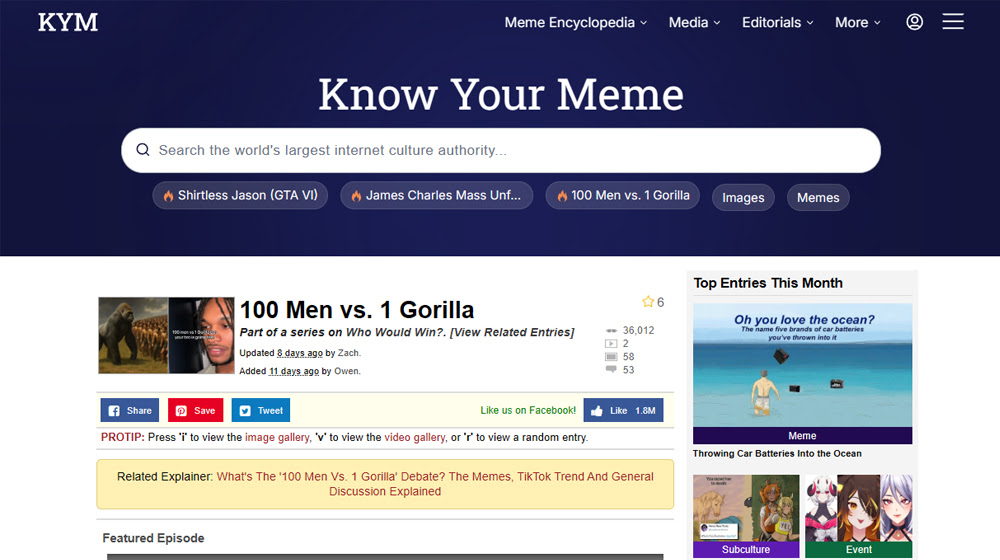Expand the Editorials dropdown menu
Screen dimensions: 1000x560
[777, 22]
